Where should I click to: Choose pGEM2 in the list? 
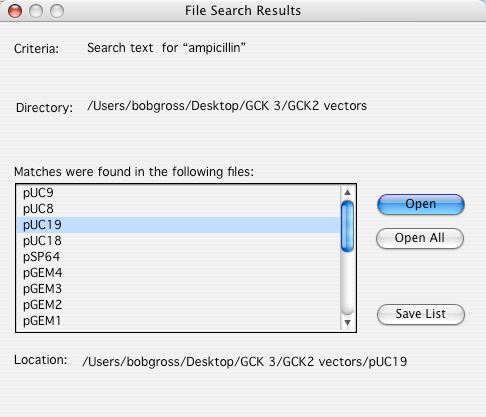[178, 305]
